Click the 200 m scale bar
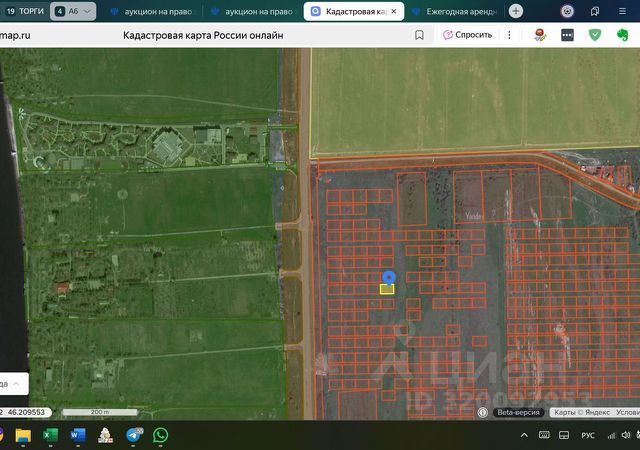This screenshot has height=450, width=640. click(99, 412)
